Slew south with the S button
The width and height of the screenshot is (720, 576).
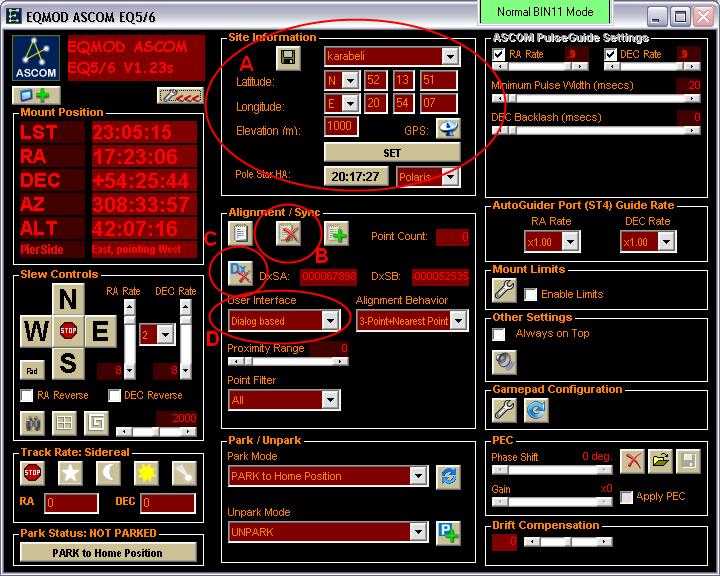click(x=68, y=362)
